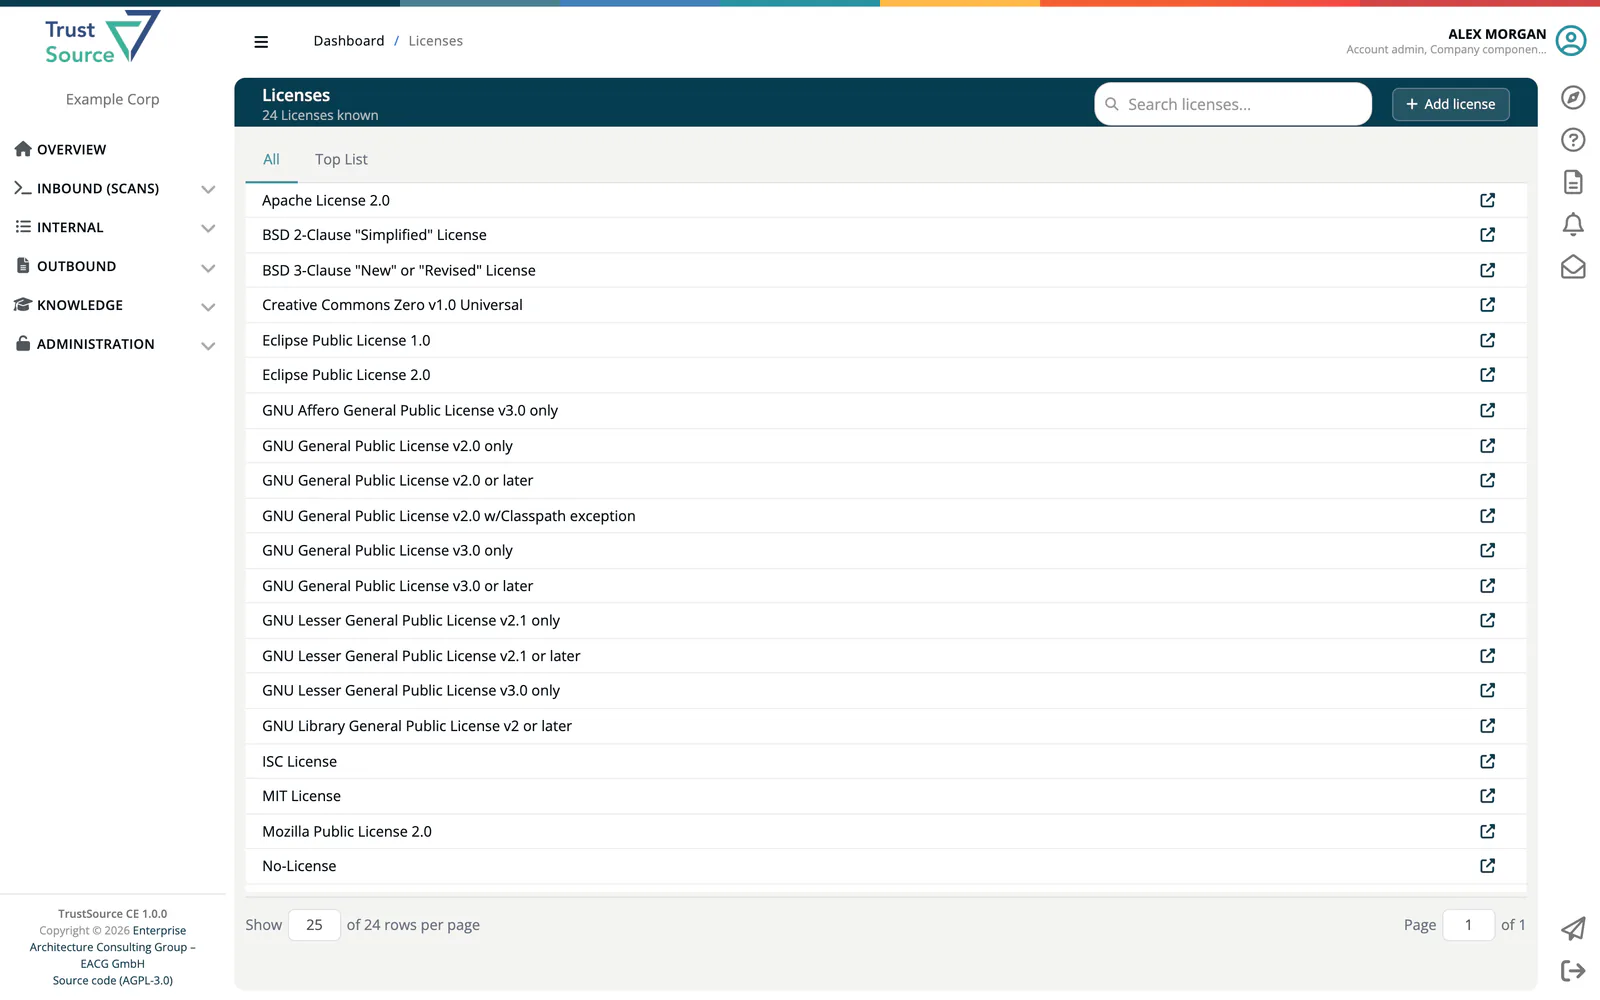
Task: Open external link for Eclipse Public License 1.0
Action: click(x=1488, y=341)
